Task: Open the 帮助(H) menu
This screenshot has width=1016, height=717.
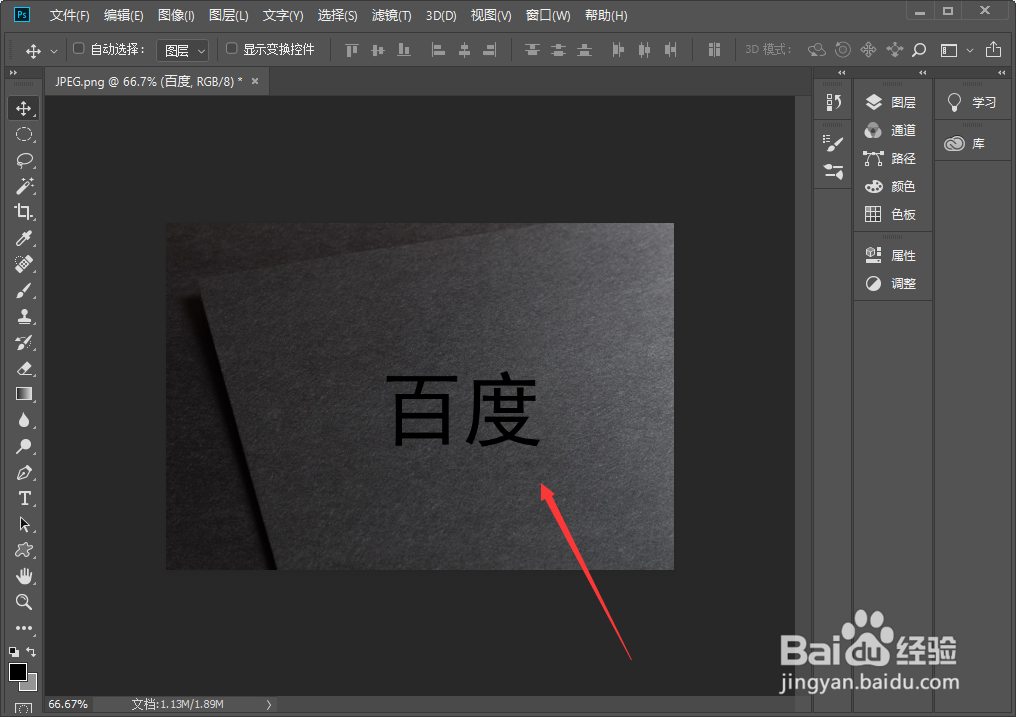Action: click(x=606, y=16)
